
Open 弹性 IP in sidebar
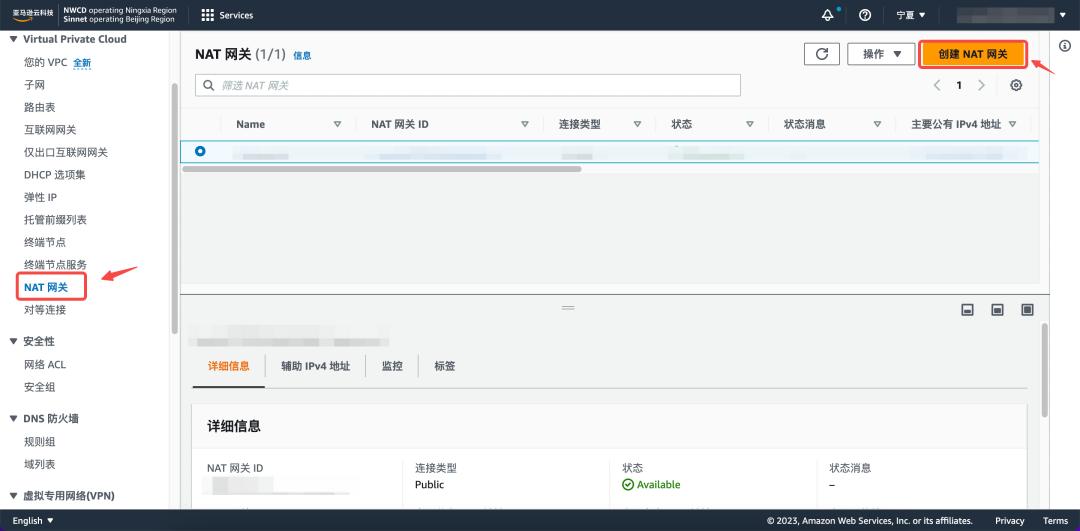point(40,198)
